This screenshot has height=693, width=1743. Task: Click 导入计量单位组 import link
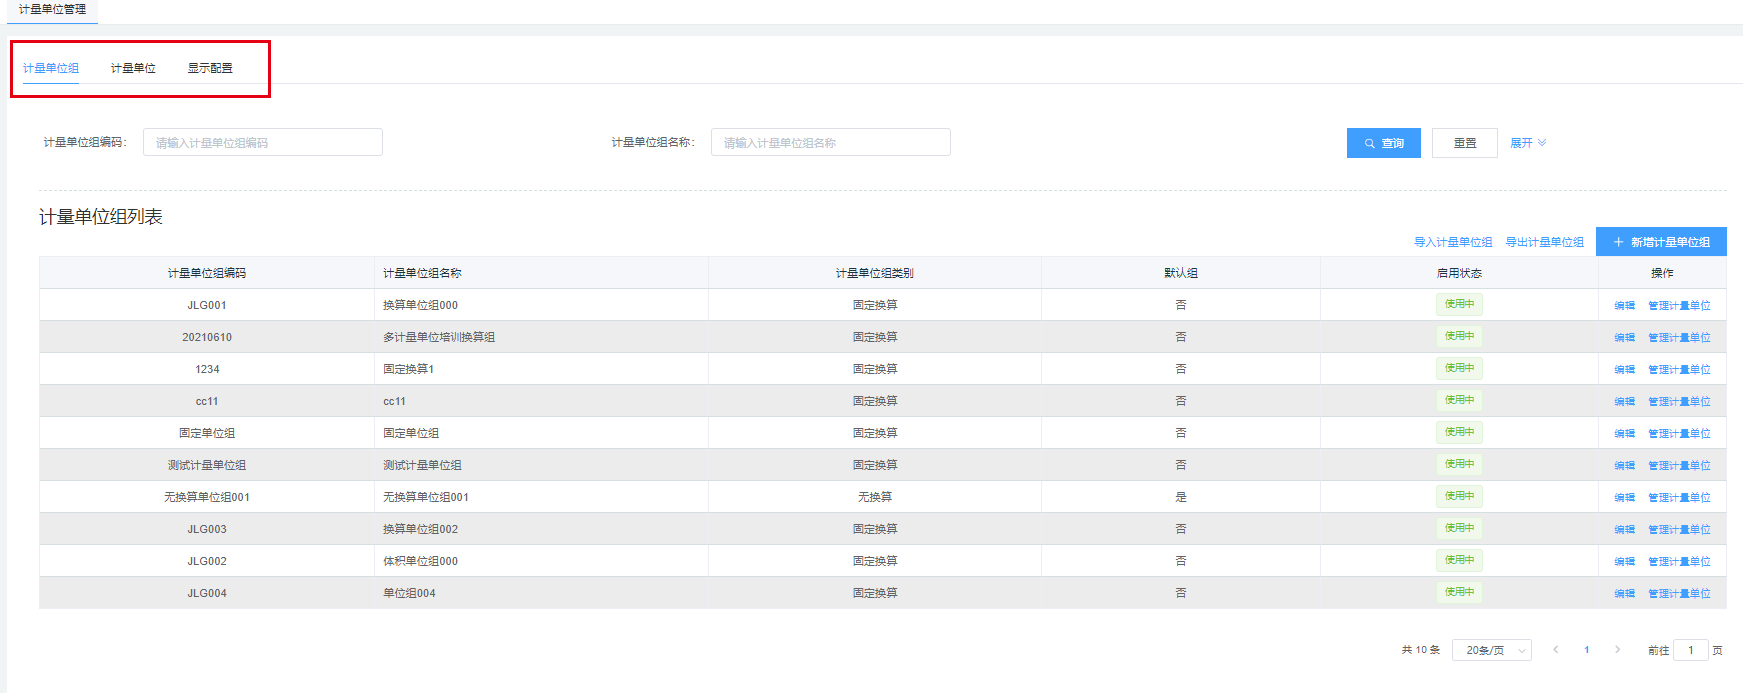[1452, 242]
